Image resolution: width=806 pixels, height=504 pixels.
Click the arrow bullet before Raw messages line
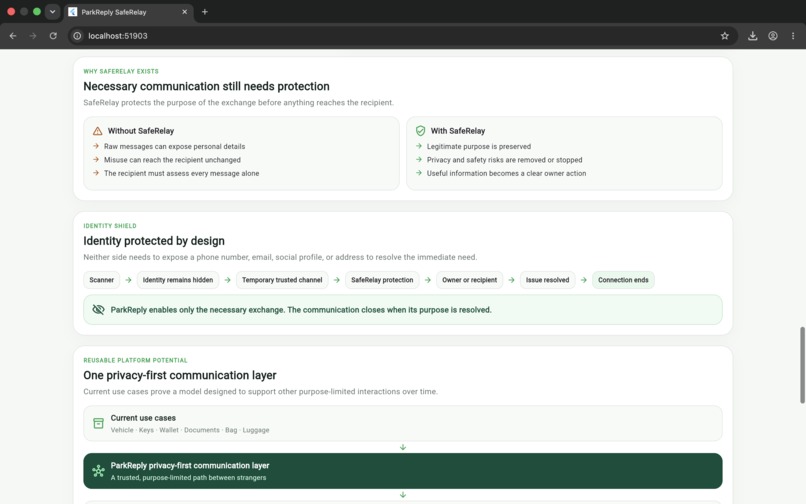tap(96, 147)
